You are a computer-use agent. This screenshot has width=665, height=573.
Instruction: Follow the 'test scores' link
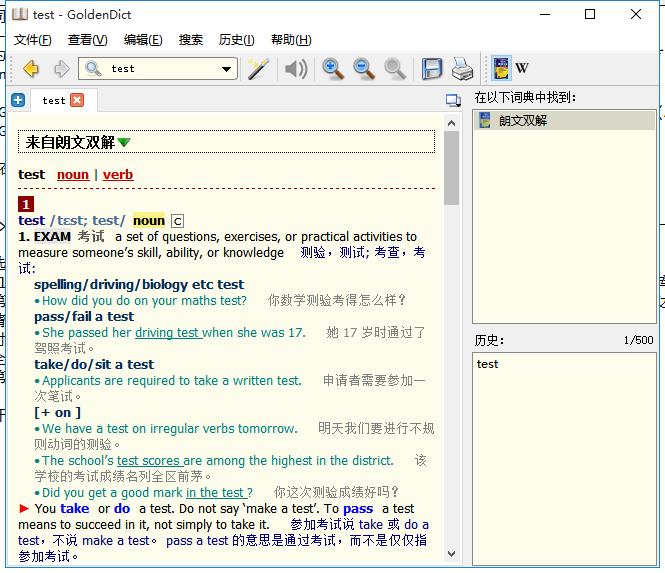click(150, 461)
